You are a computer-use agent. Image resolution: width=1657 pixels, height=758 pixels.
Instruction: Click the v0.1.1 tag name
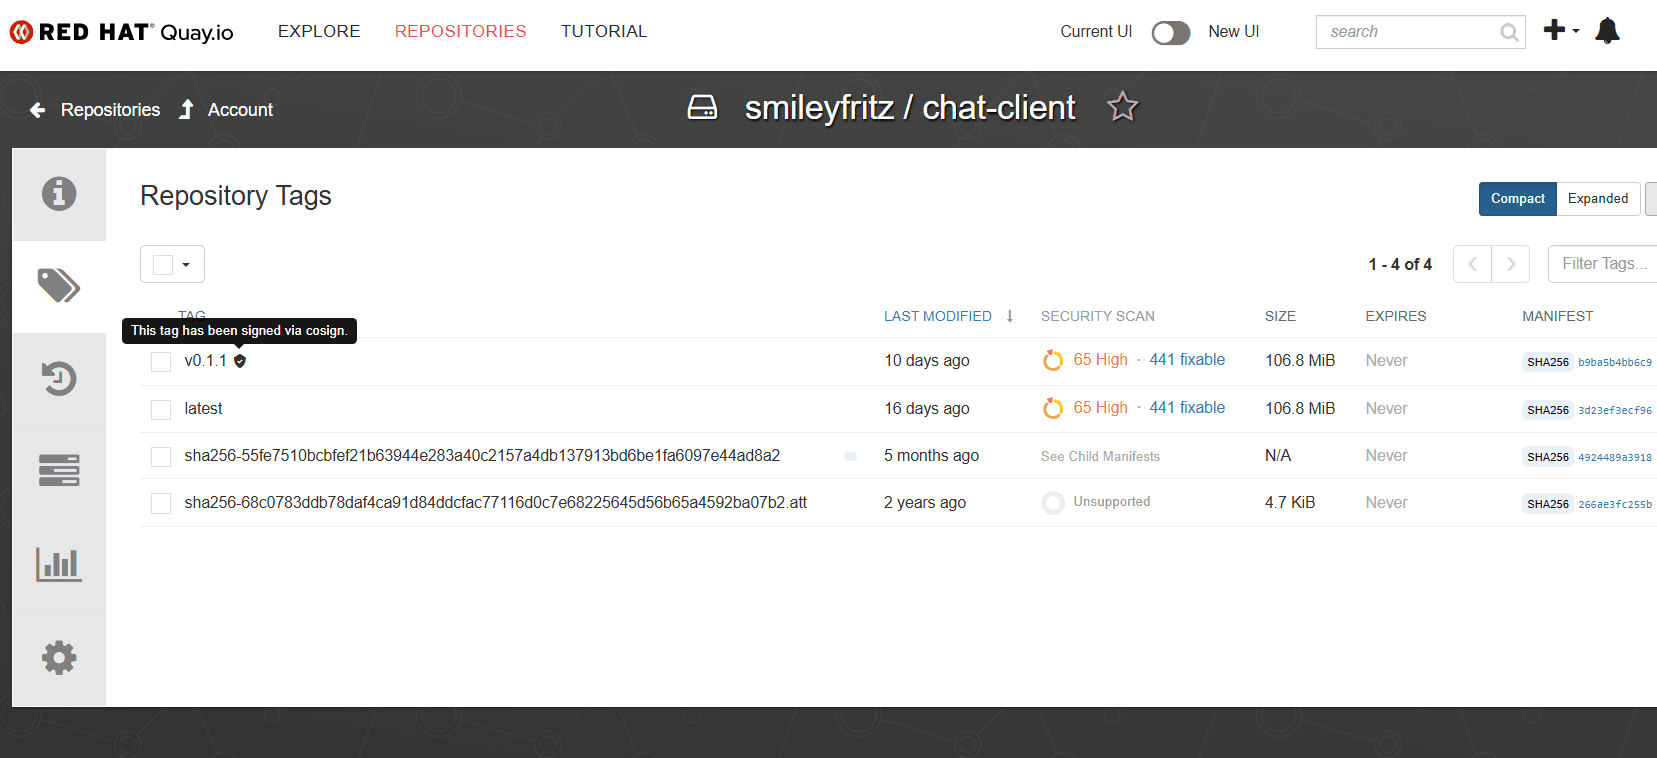coord(205,361)
